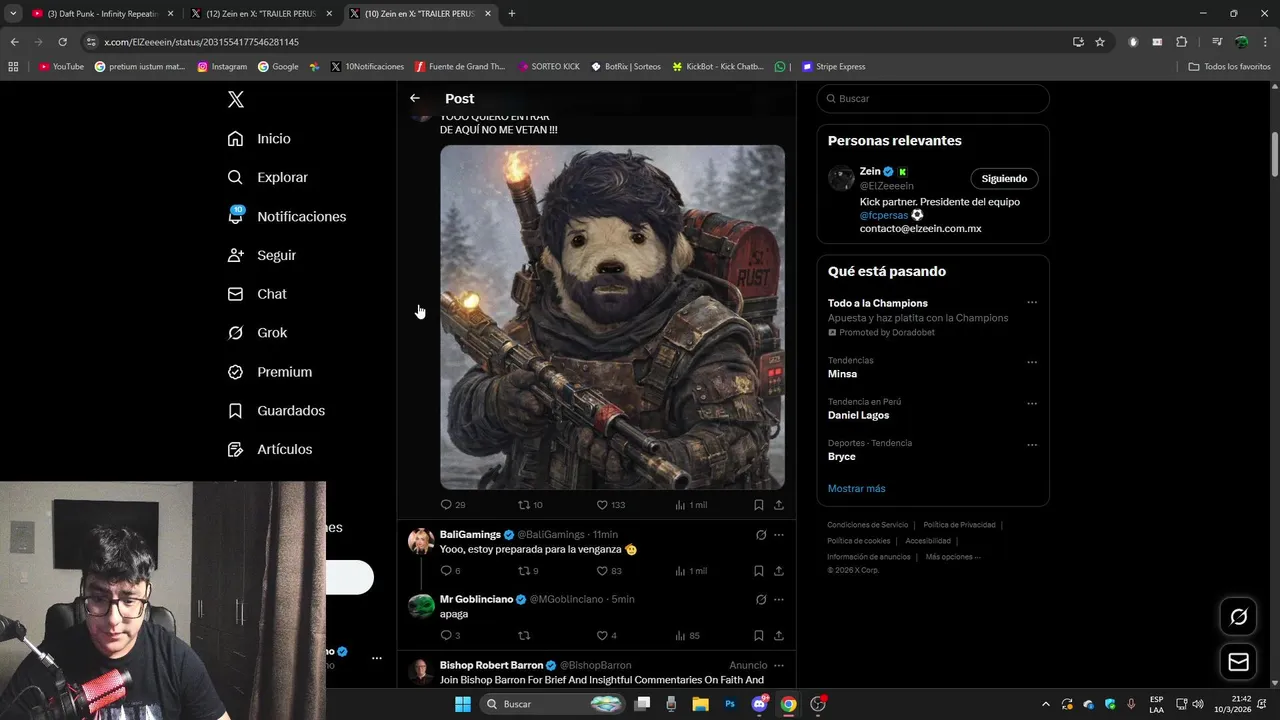Image resolution: width=1280 pixels, height=720 pixels.
Task: Bookmark this page with the star icon
Action: [x=1100, y=42]
